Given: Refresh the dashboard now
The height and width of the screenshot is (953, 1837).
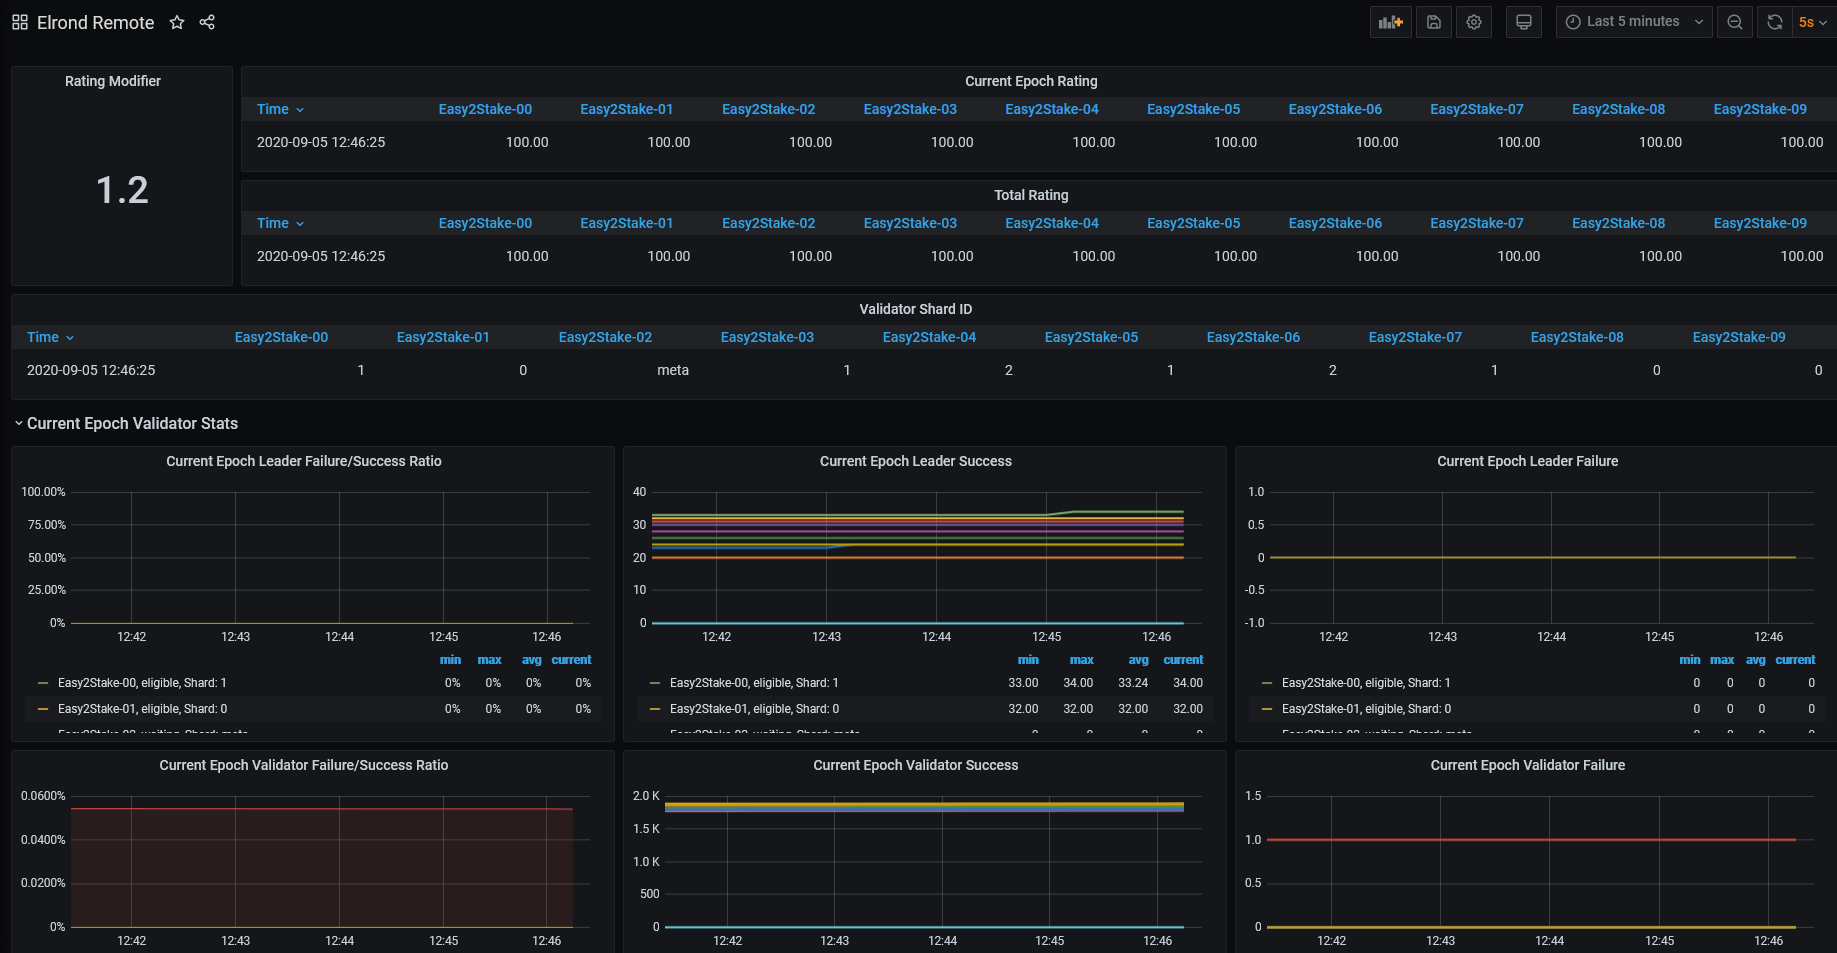Looking at the screenshot, I should 1775,22.
